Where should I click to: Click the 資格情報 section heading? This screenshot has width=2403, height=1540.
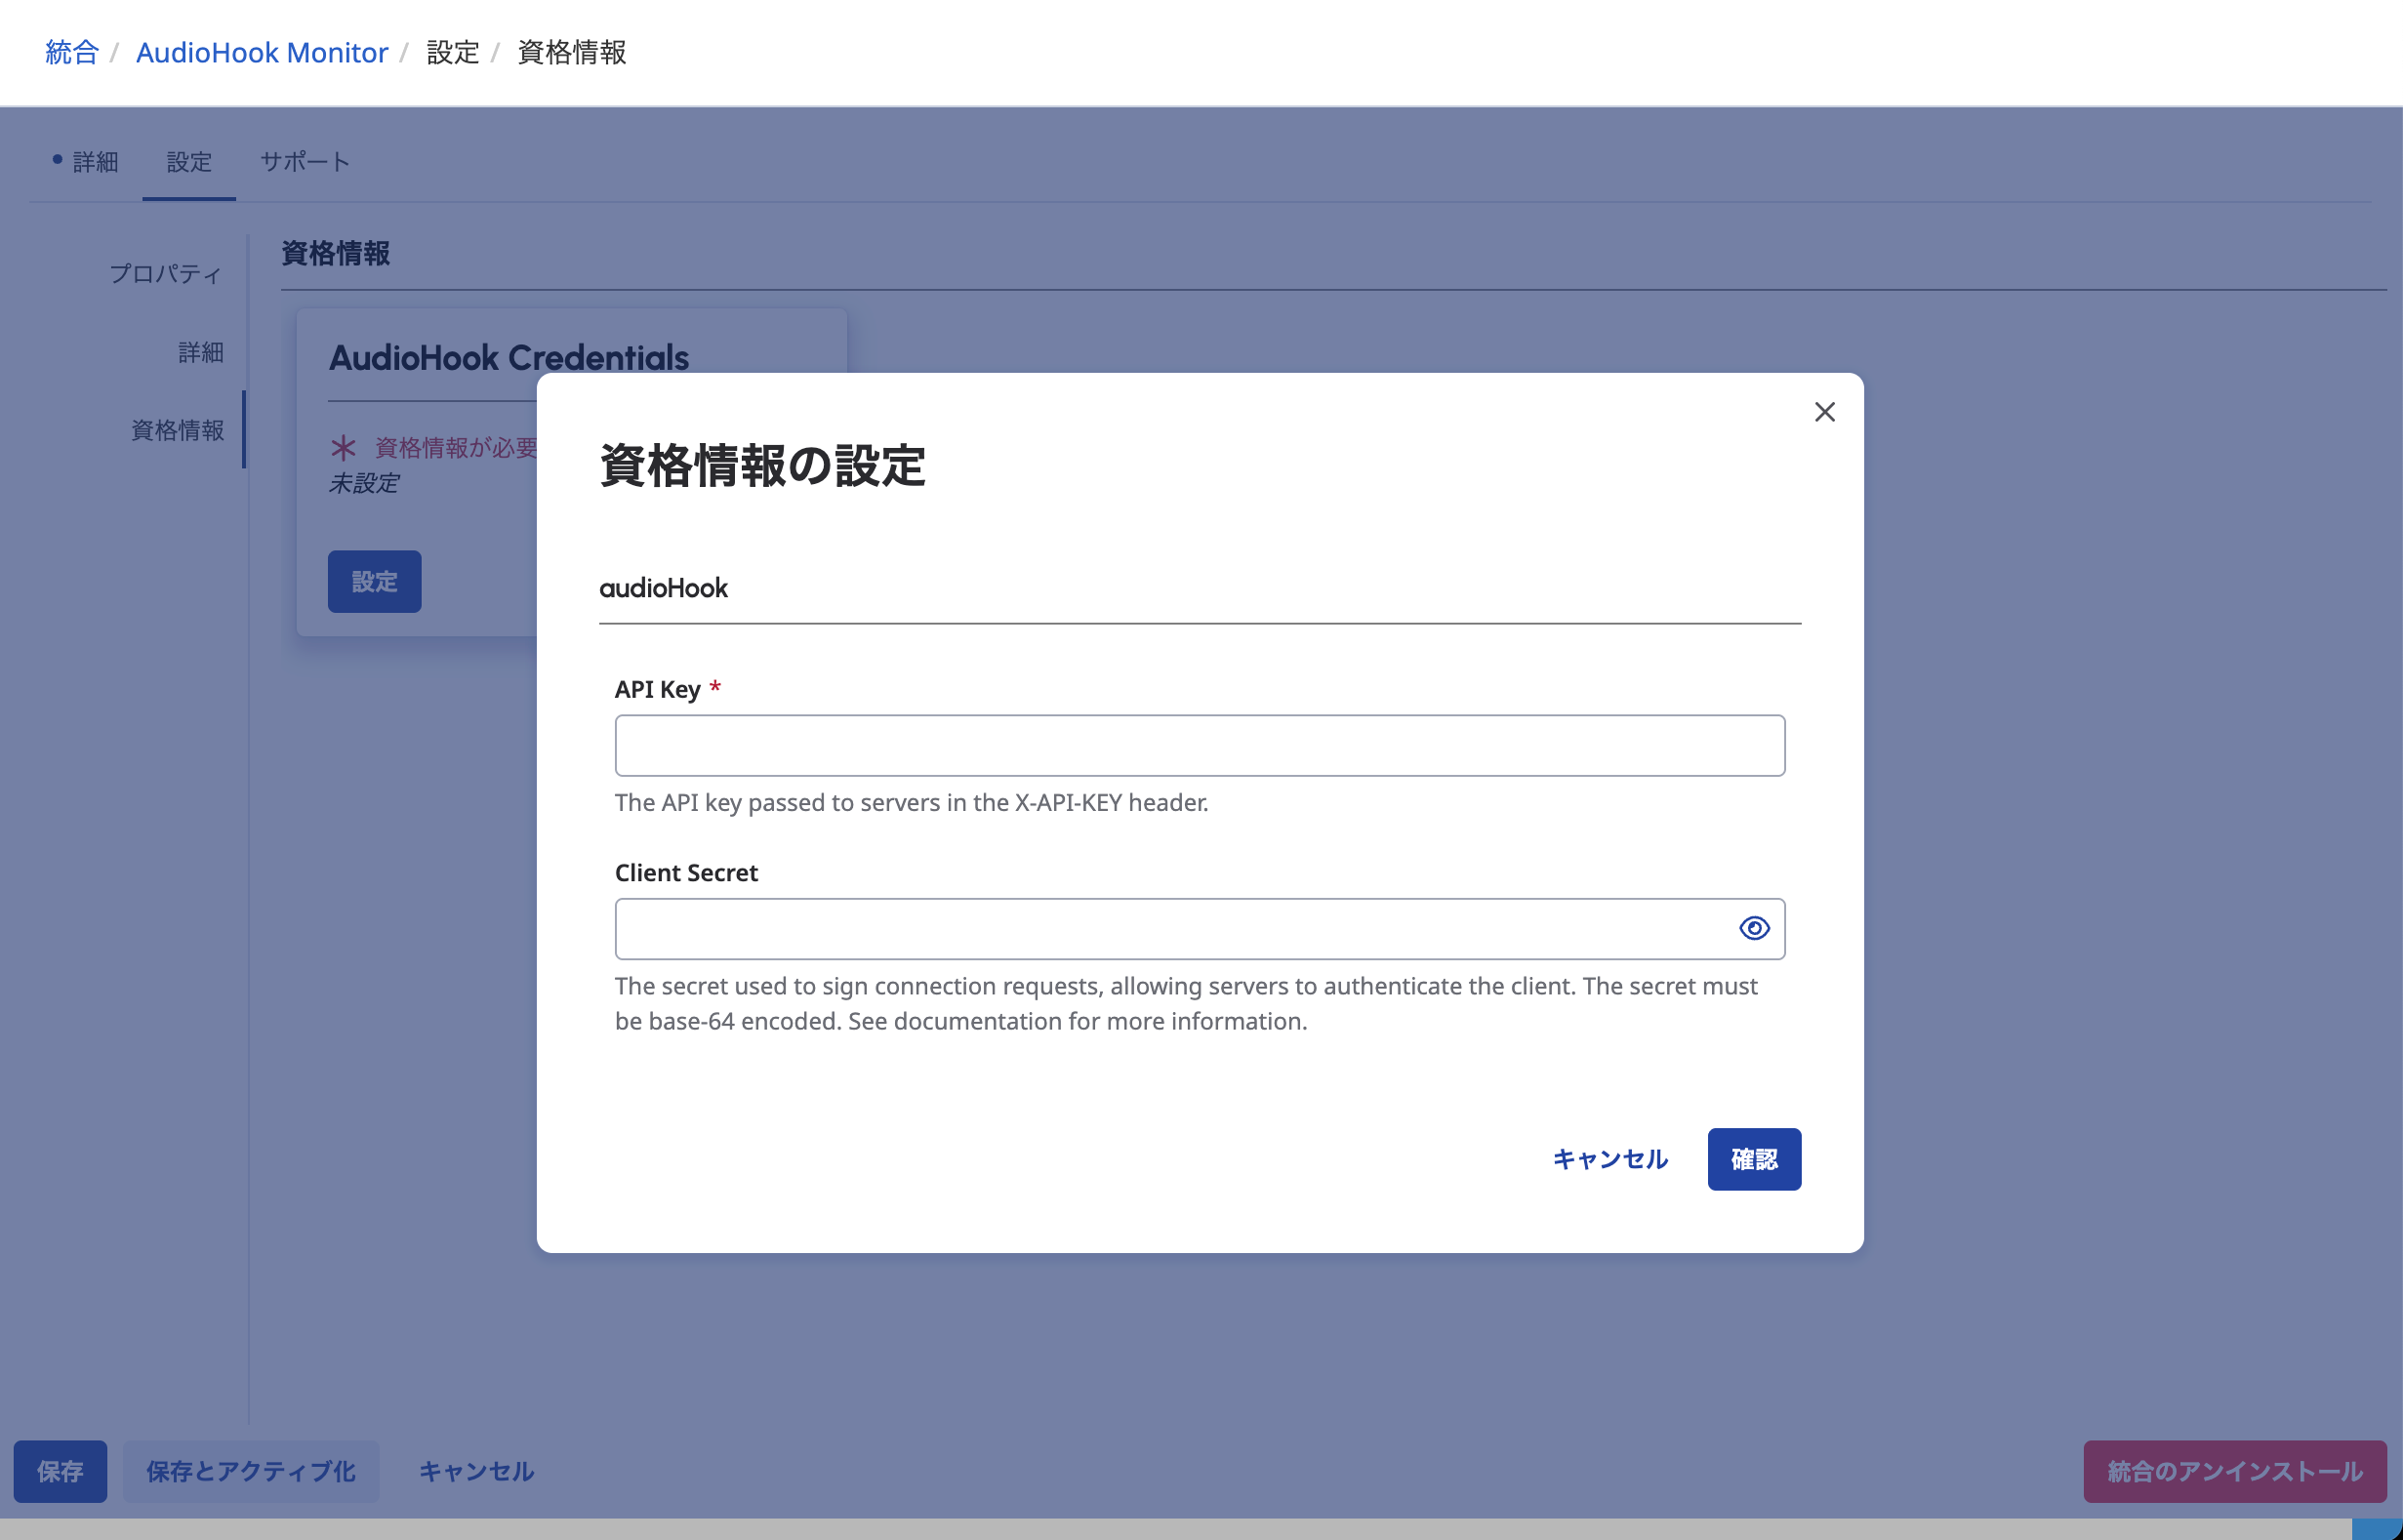pos(336,253)
